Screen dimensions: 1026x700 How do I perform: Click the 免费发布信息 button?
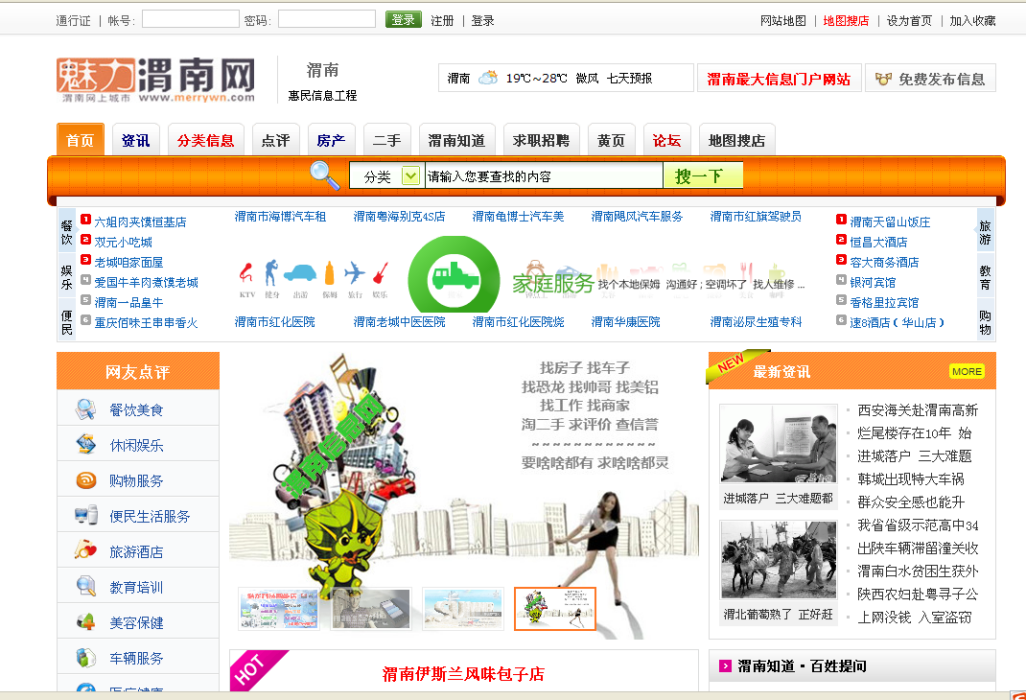(x=930, y=79)
